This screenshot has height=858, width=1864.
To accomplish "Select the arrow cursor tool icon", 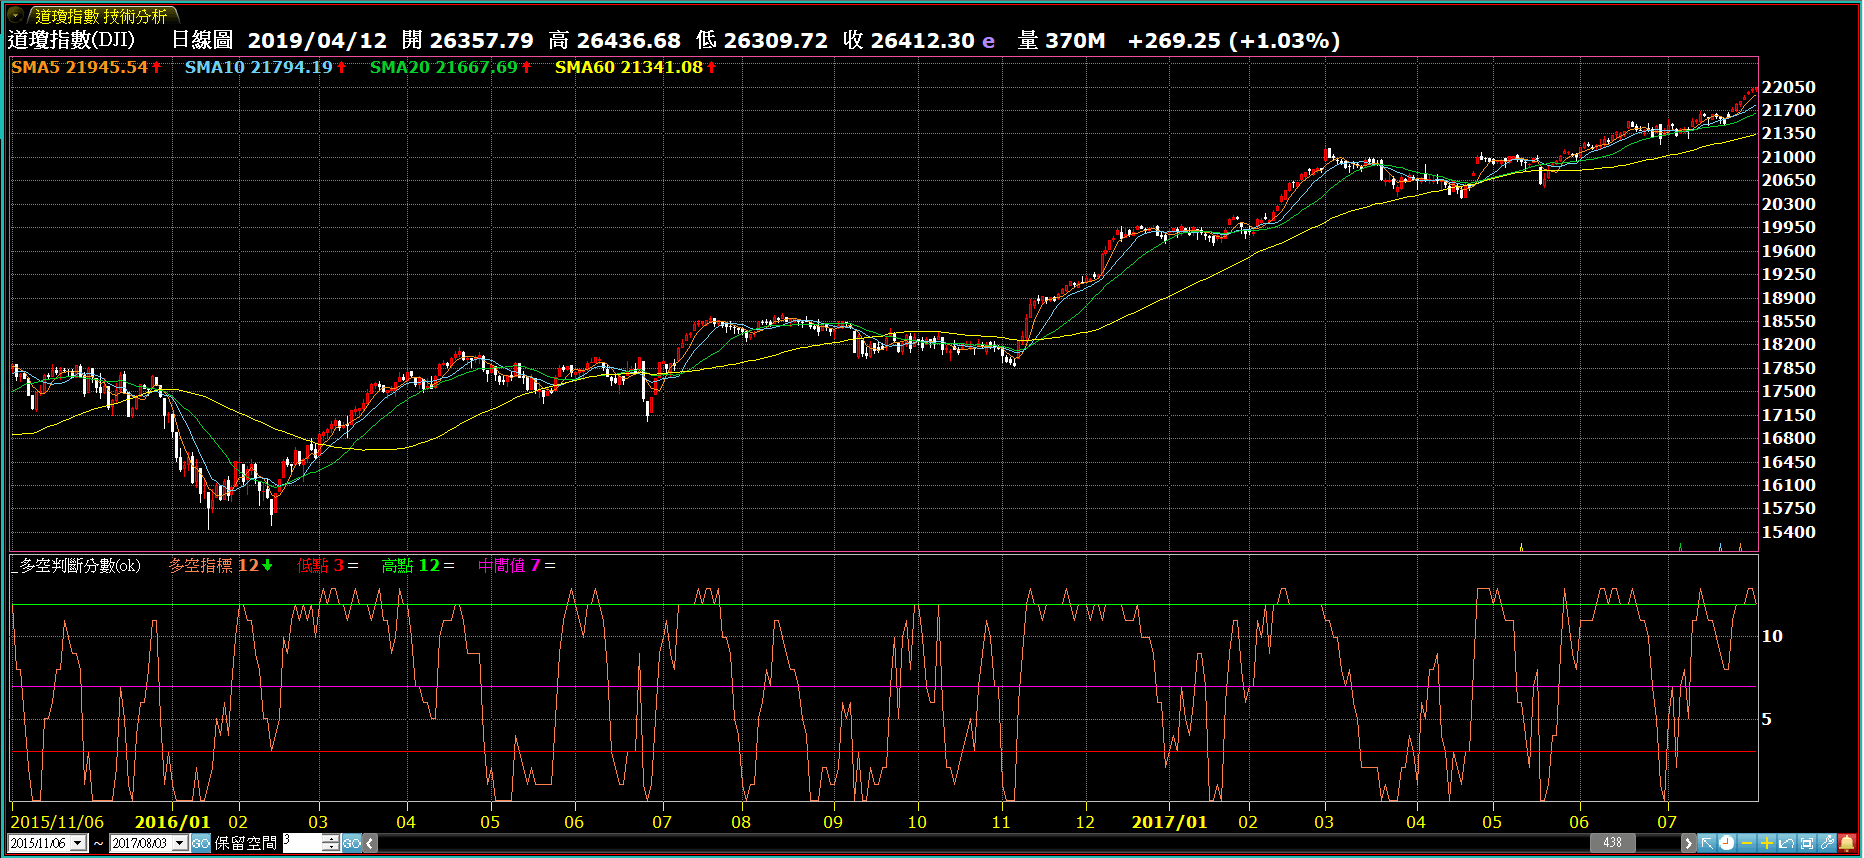I will 1707,843.
